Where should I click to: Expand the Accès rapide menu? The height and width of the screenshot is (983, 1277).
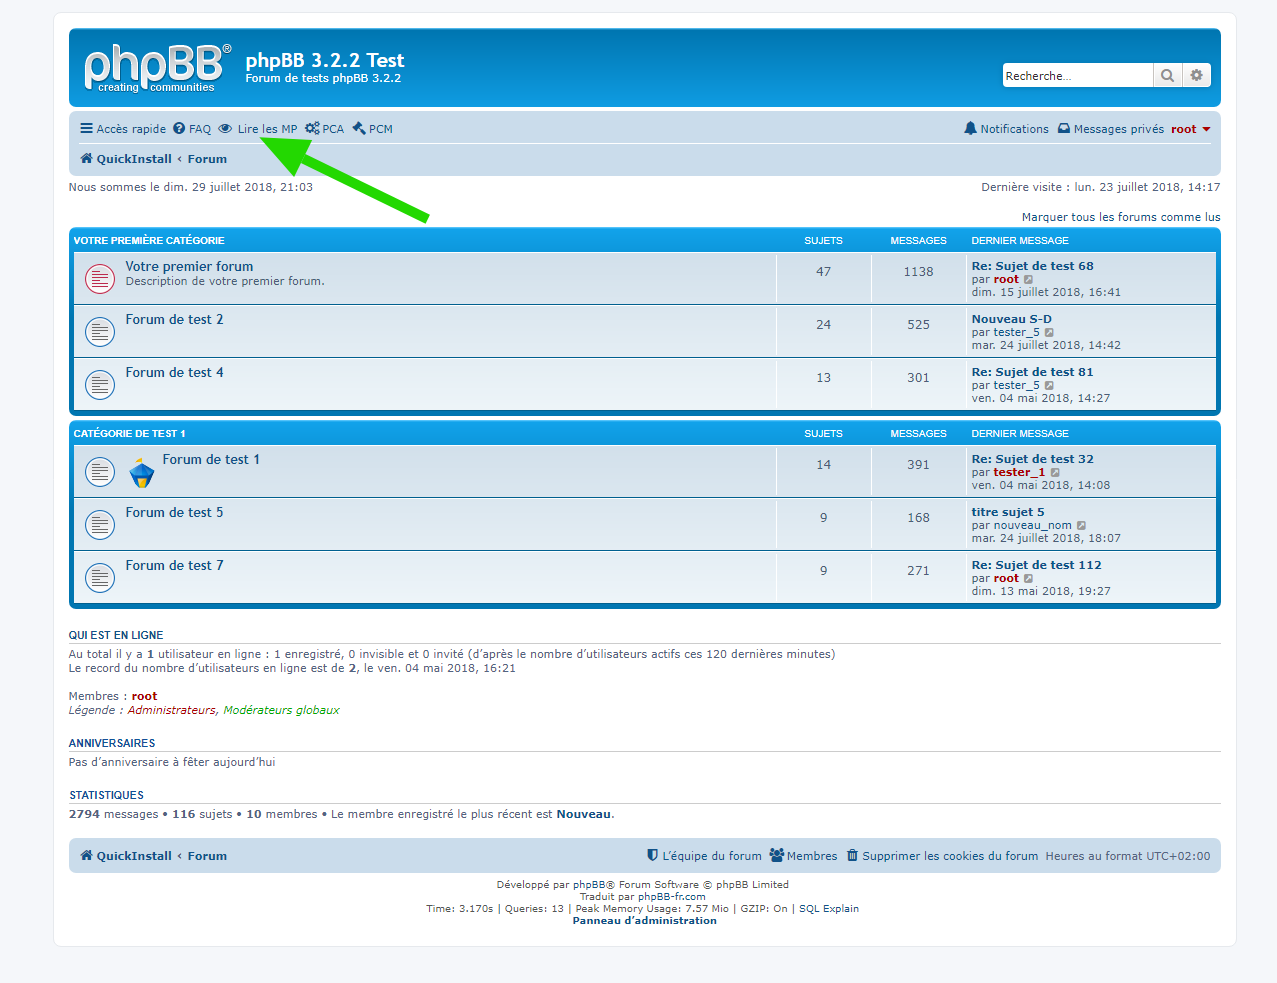[123, 129]
